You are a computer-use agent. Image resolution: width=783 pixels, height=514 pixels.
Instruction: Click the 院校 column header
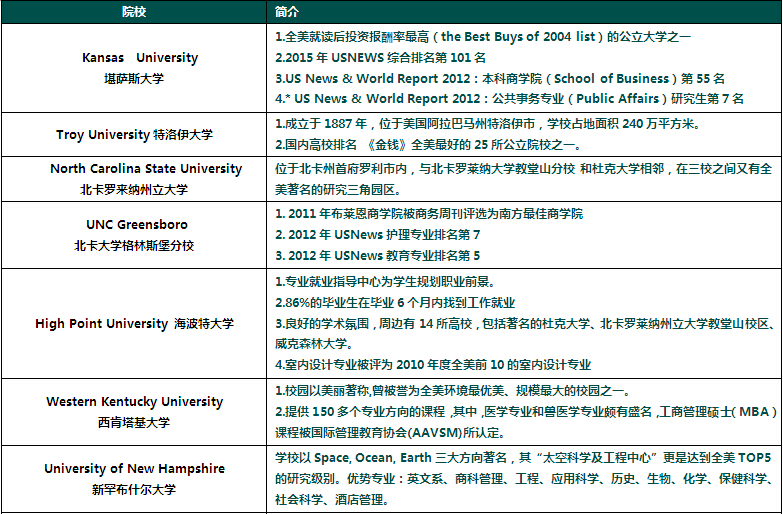134,12
